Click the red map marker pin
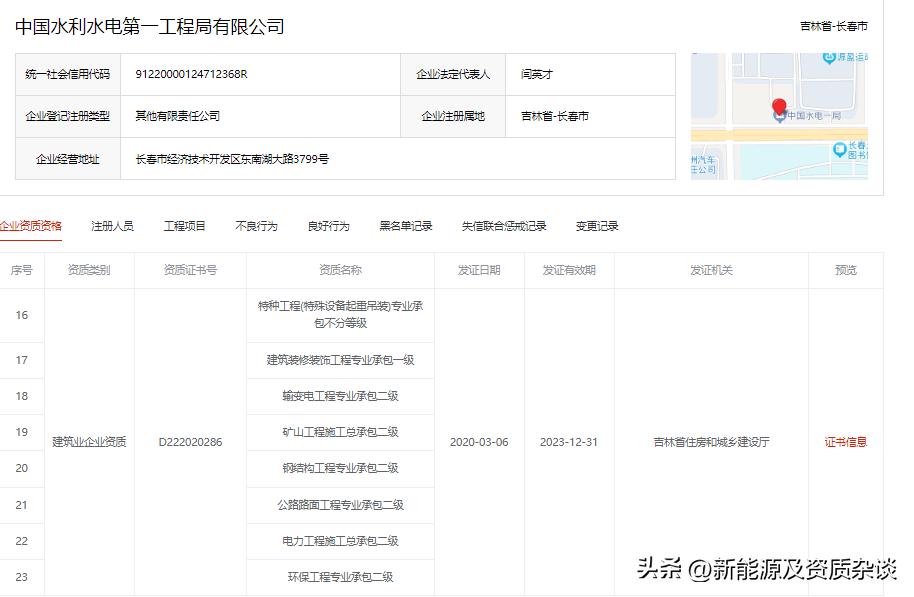This screenshot has width=914, height=597. [780, 106]
